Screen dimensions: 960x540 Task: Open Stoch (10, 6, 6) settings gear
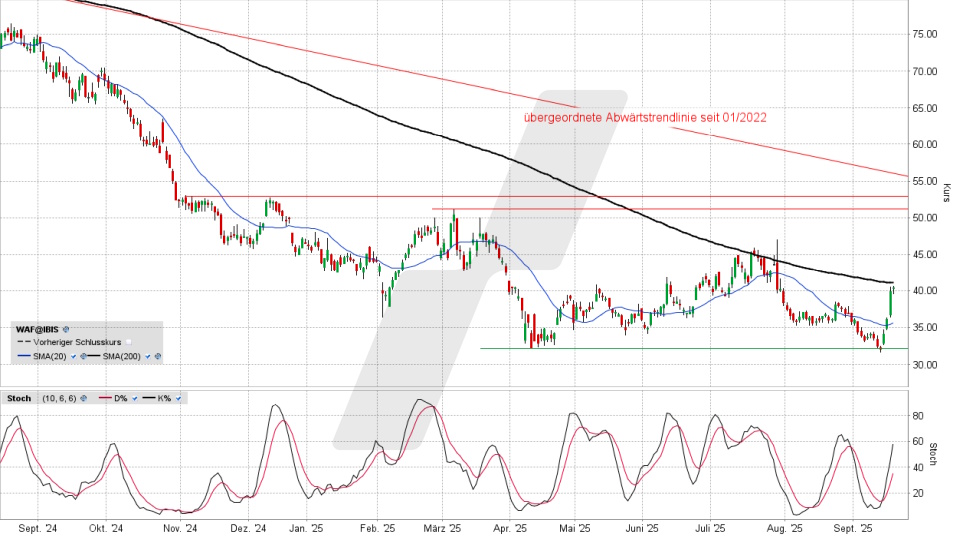pos(83,398)
